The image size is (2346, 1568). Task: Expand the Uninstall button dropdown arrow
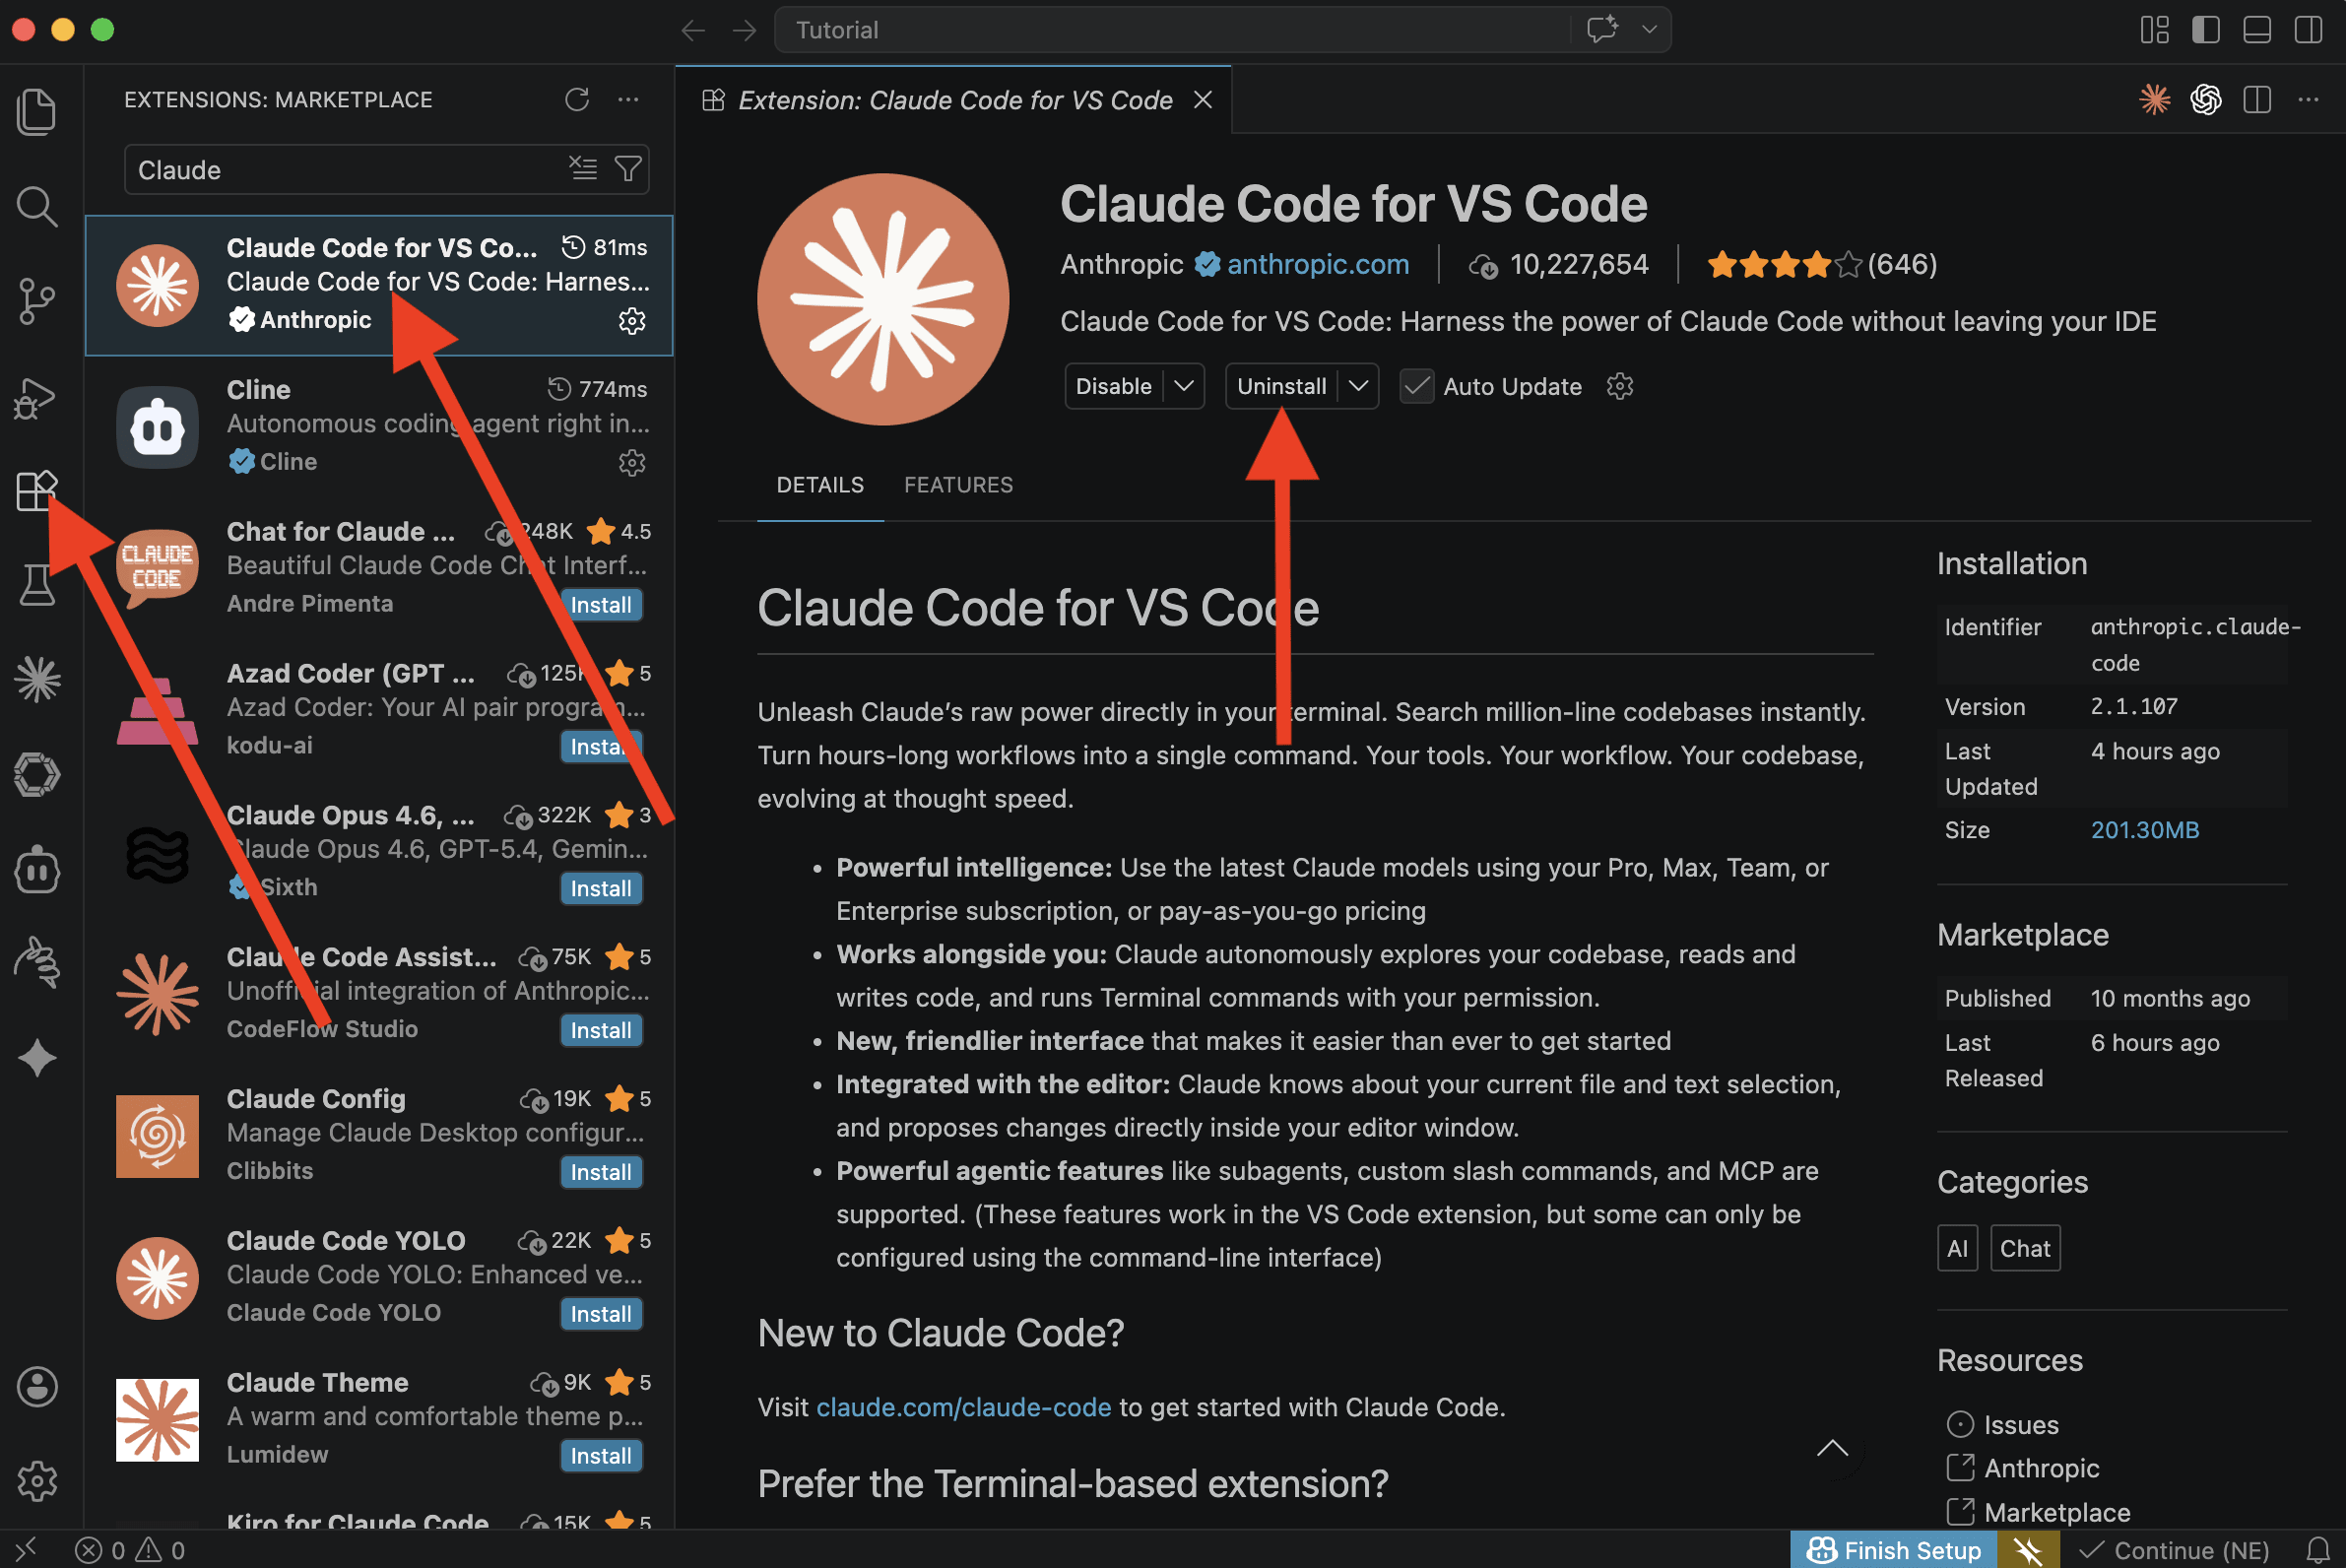coord(1358,386)
